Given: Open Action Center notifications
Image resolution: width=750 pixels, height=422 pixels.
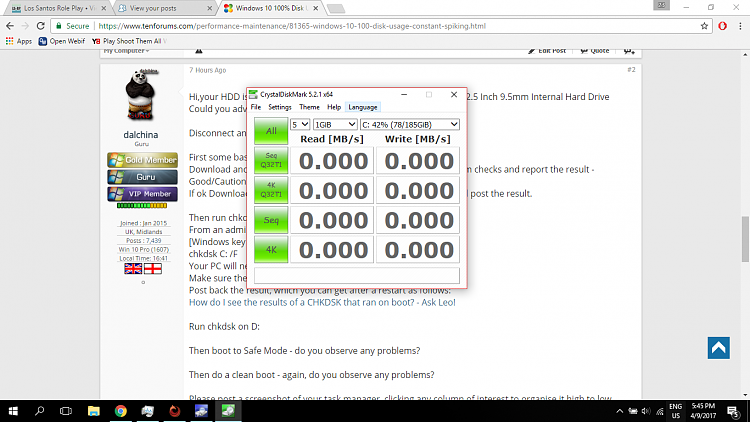Looking at the screenshot, I should (733, 411).
